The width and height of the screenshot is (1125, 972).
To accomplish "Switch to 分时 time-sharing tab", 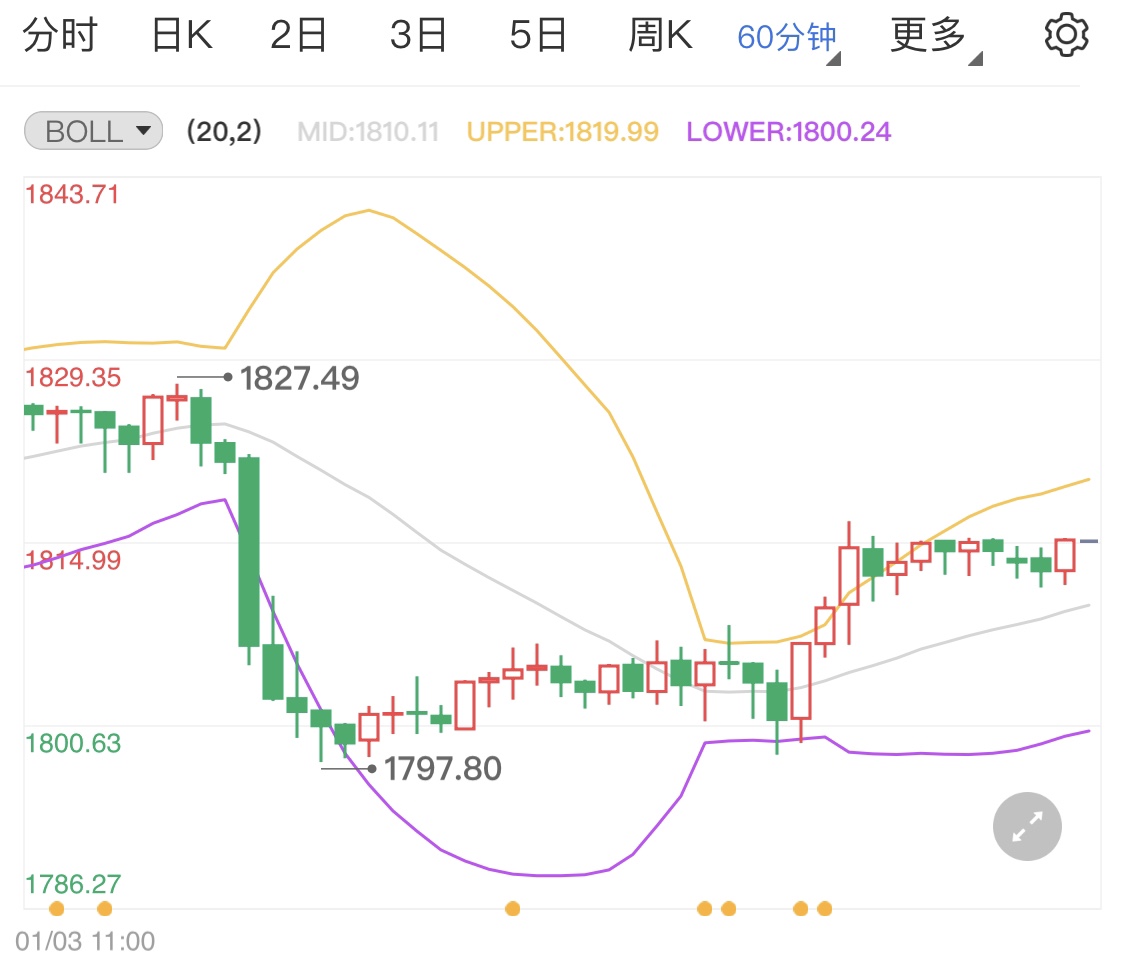I will coord(60,35).
